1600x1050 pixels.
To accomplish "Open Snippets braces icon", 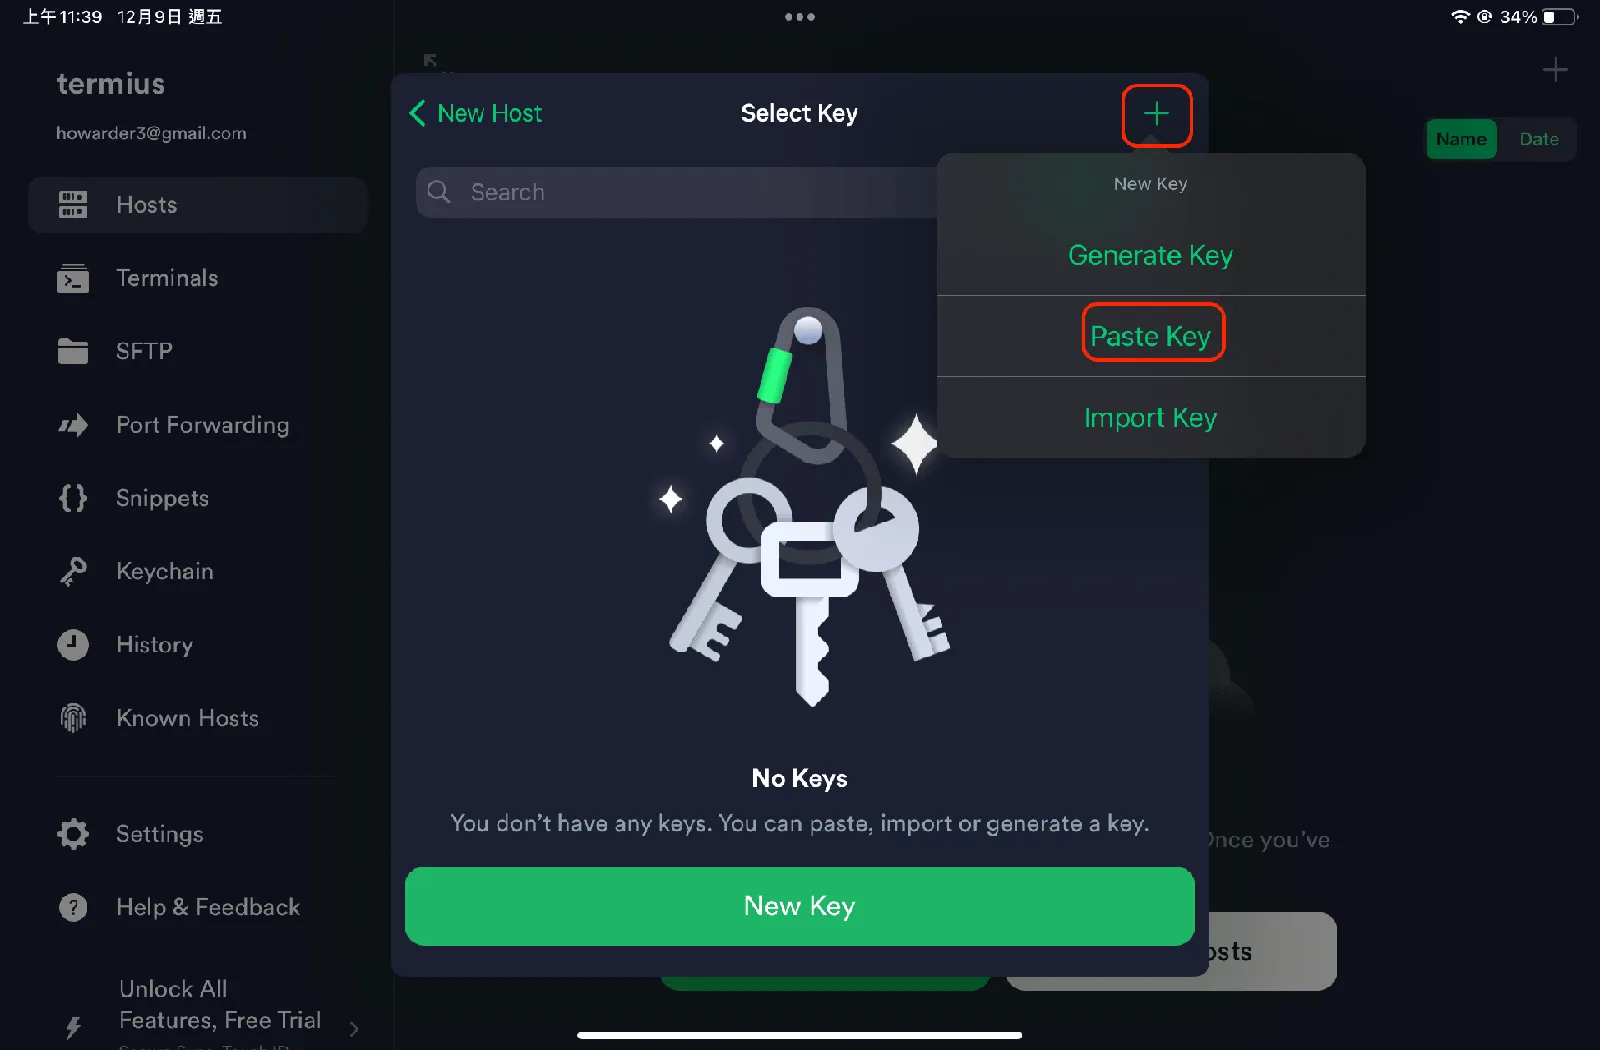I will tap(73, 498).
